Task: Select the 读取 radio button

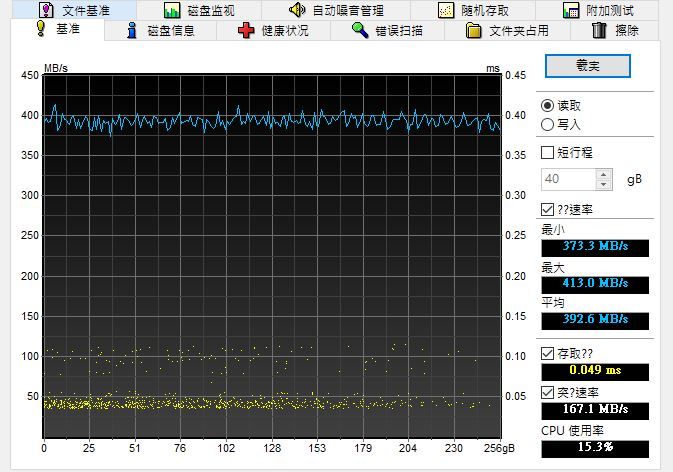Action: 547,106
